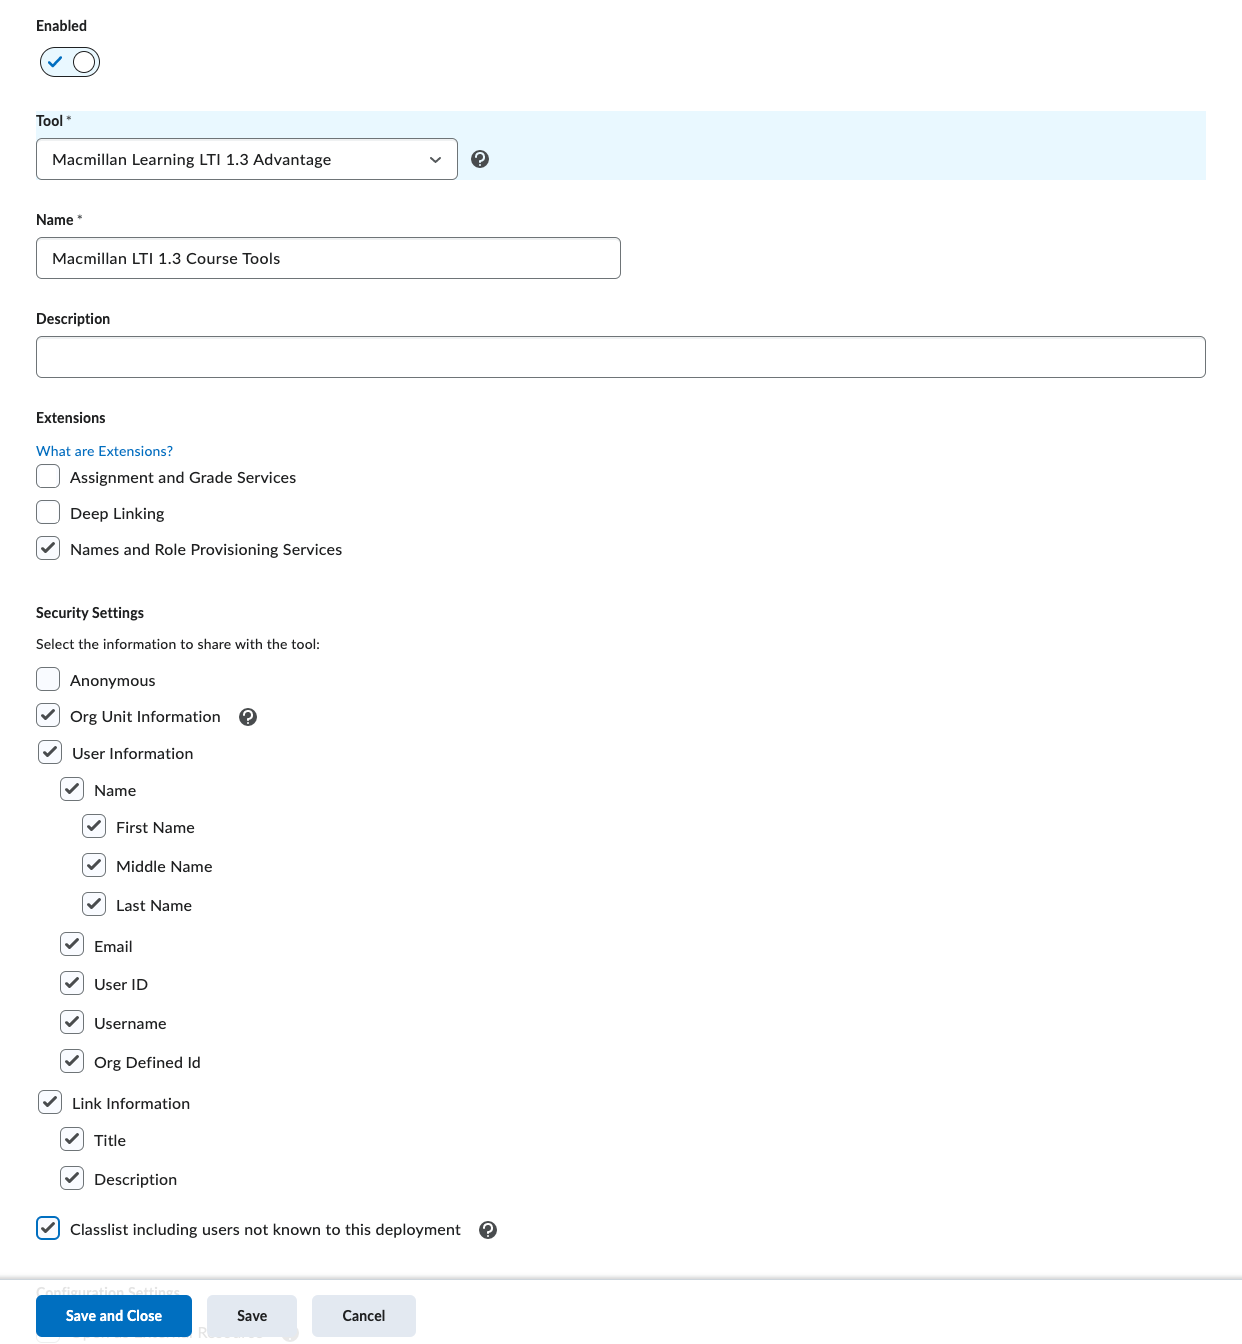Click the help icon beside the Classlist option

point(488,1230)
